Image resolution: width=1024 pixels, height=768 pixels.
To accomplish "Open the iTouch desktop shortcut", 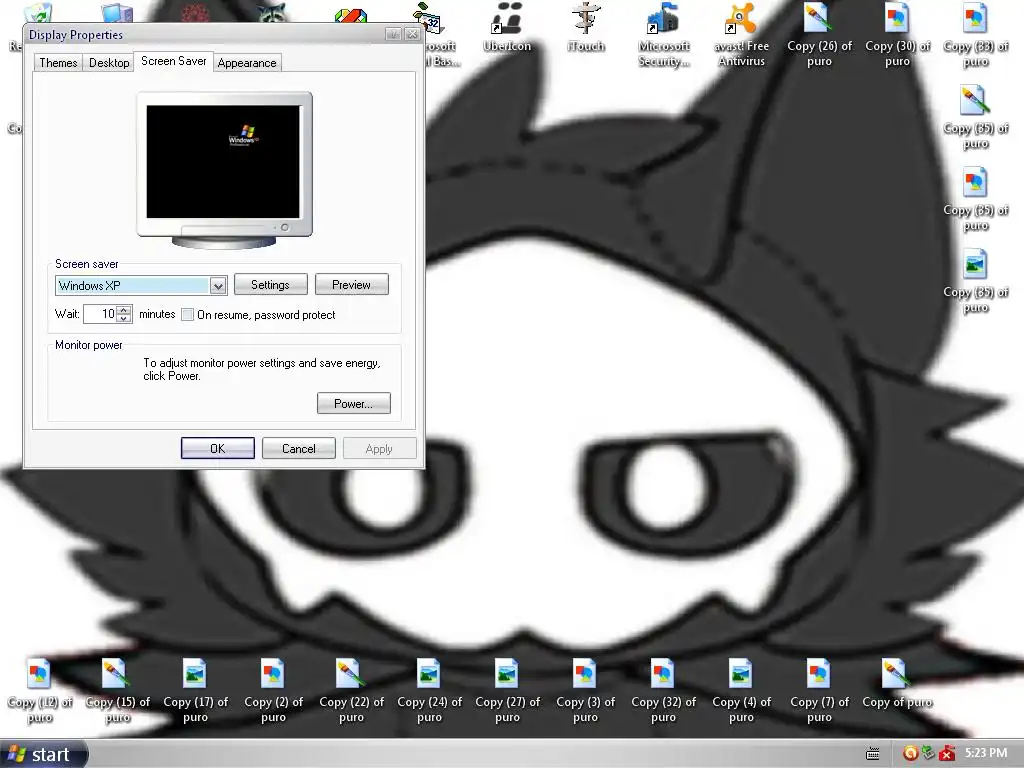I will [x=586, y=26].
